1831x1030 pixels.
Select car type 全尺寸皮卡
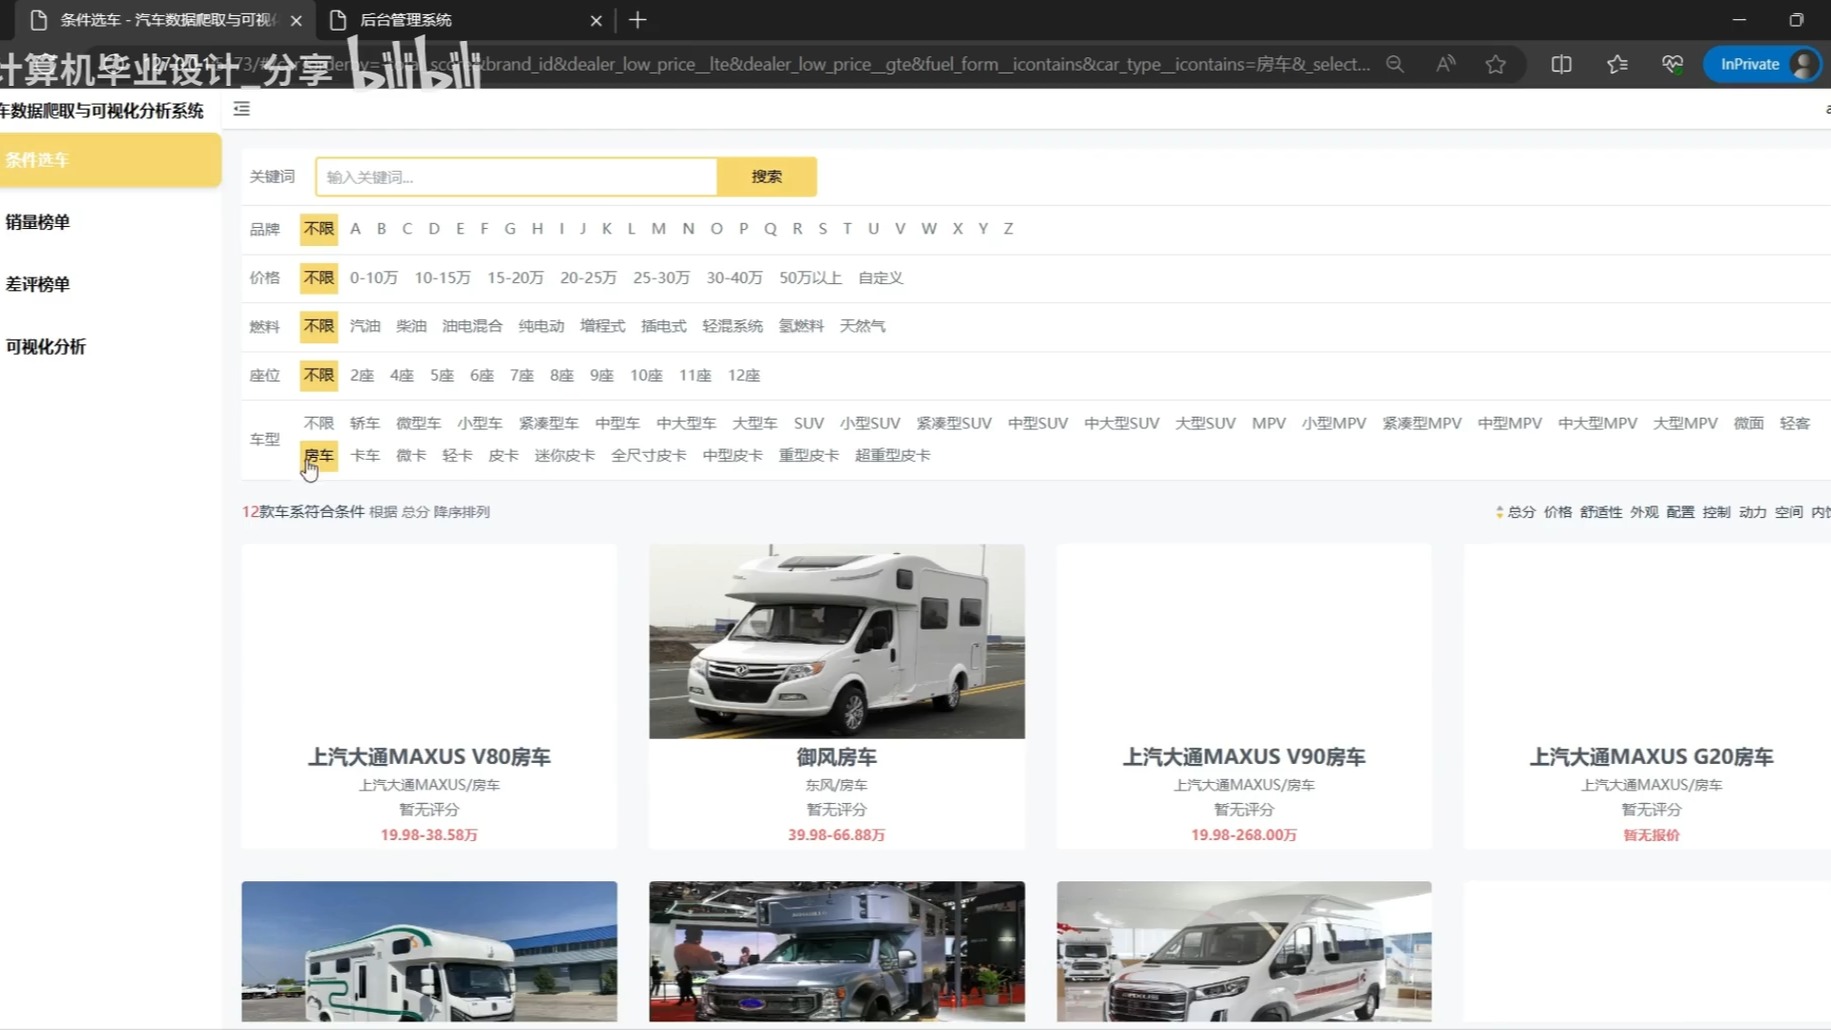pyautogui.click(x=649, y=456)
